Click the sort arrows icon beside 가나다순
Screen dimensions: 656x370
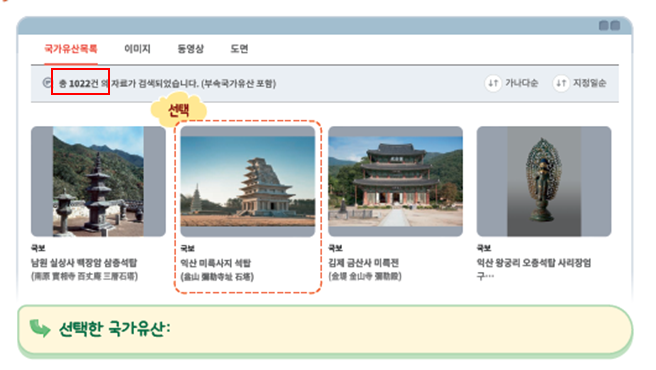(493, 83)
